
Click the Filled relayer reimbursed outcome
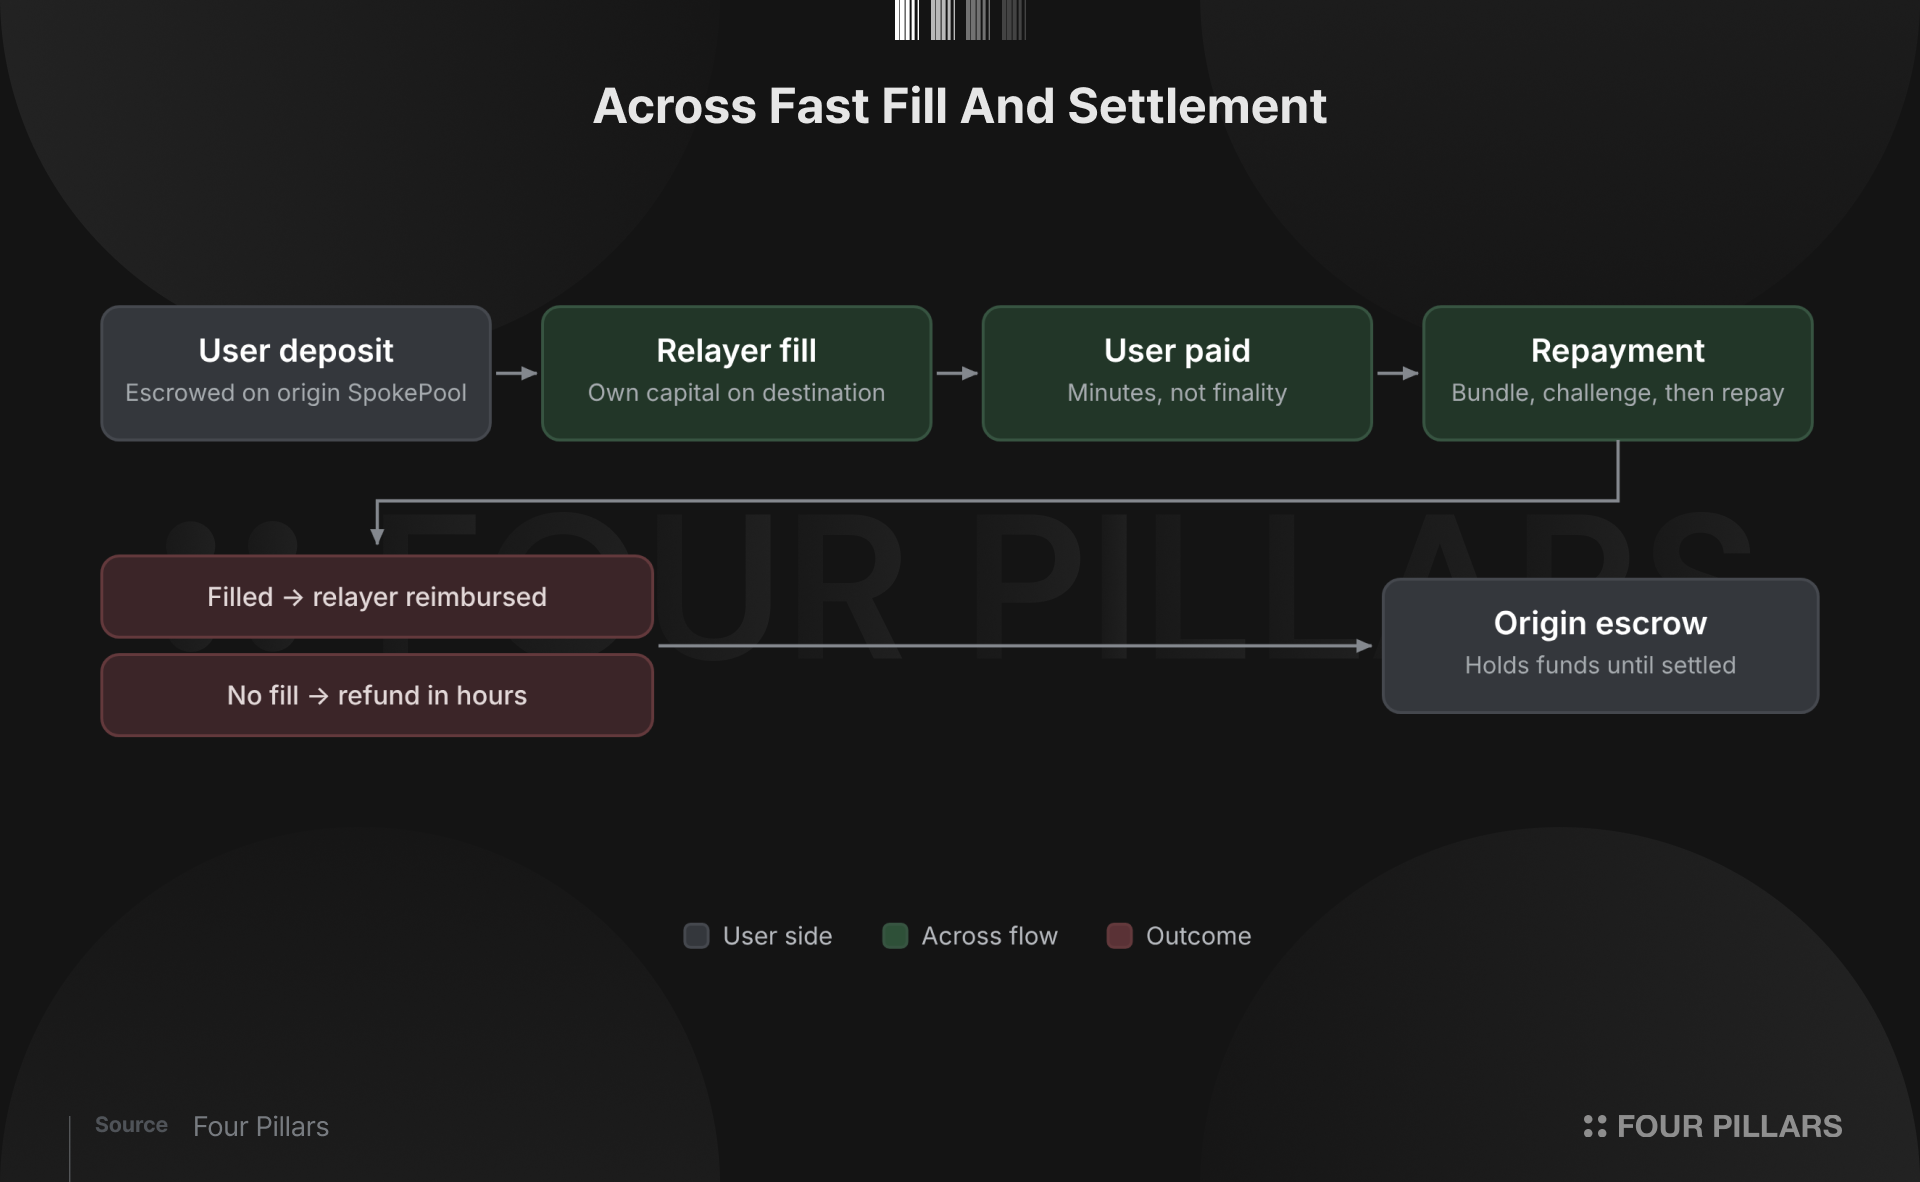pyautogui.click(x=377, y=597)
